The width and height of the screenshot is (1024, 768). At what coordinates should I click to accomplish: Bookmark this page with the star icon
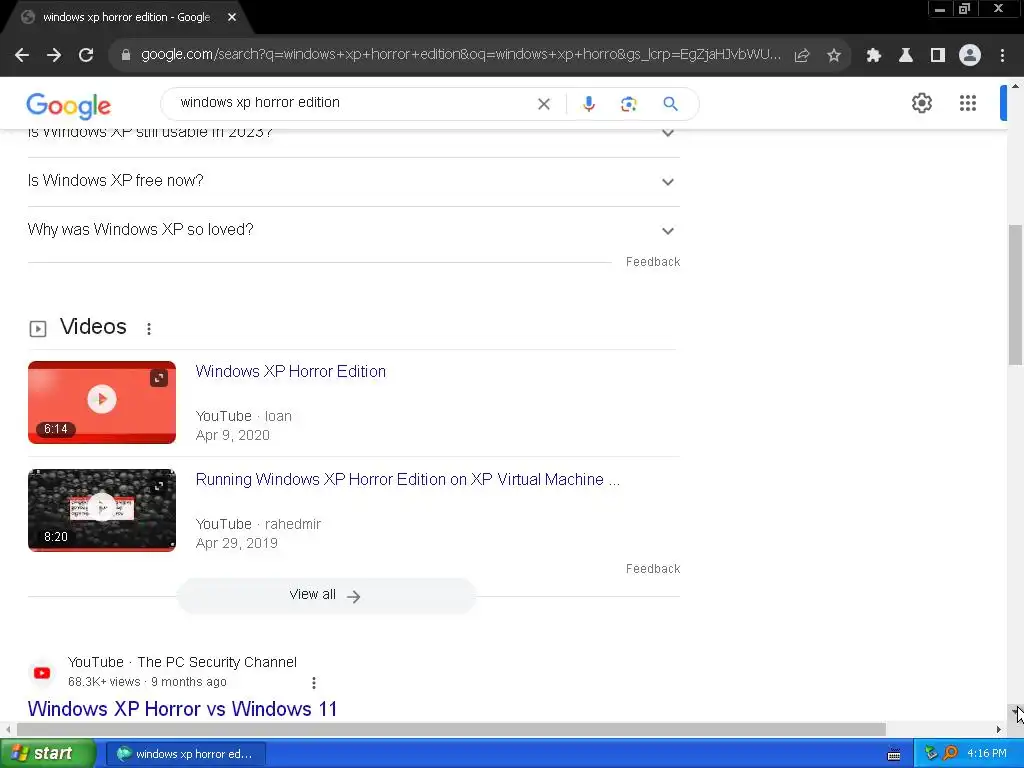(x=834, y=56)
